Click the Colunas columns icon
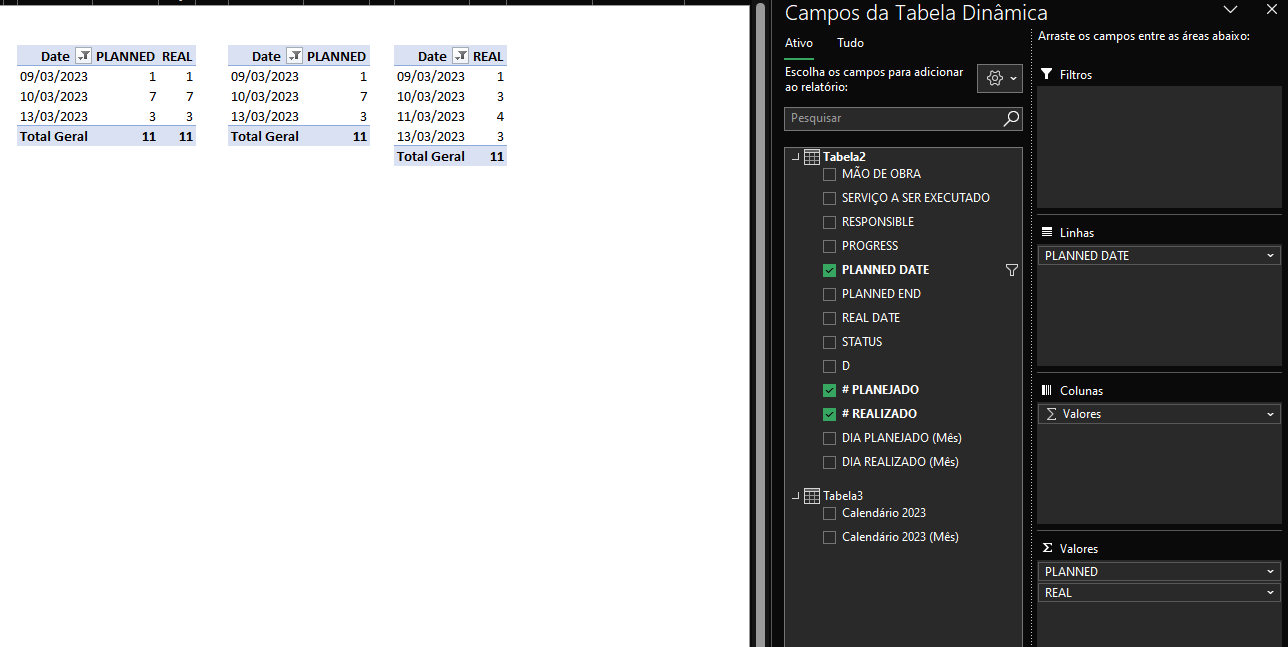The image size is (1288, 647). (1047, 390)
